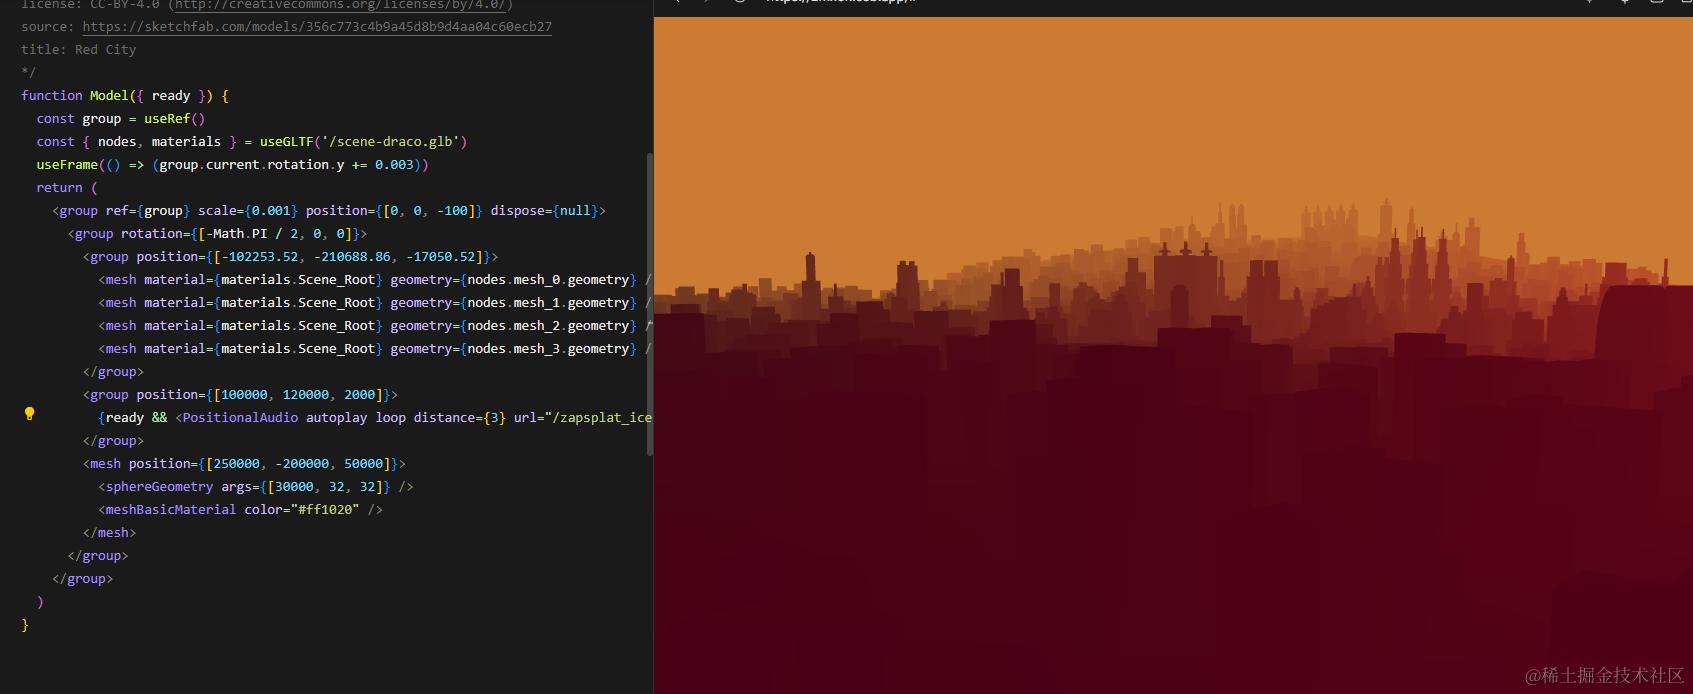Click the '-210688.86' position value

(x=352, y=257)
